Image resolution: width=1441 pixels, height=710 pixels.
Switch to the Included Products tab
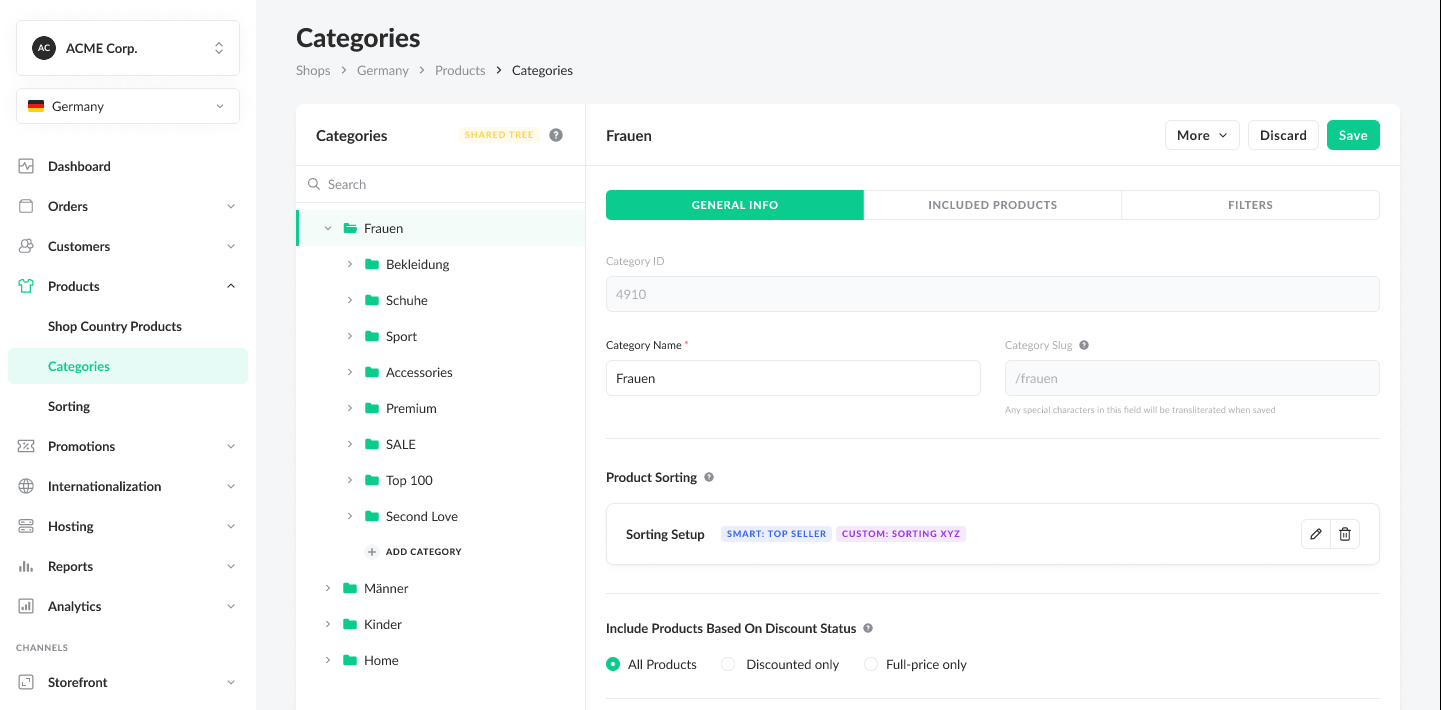tap(992, 205)
